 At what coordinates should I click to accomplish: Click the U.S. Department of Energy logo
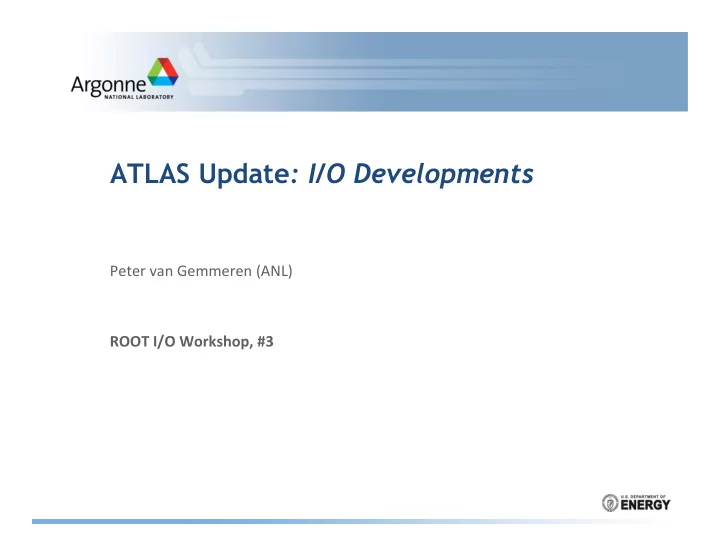(636, 503)
